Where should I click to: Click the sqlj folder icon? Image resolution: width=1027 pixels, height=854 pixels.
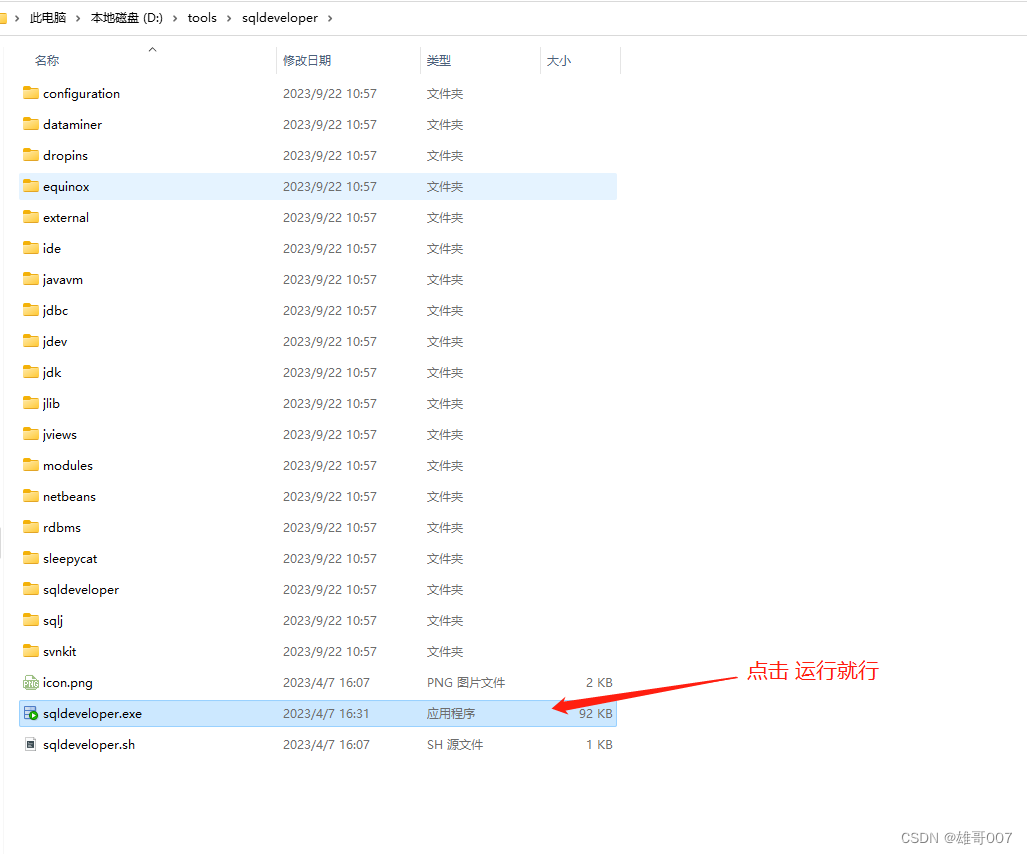pos(31,620)
